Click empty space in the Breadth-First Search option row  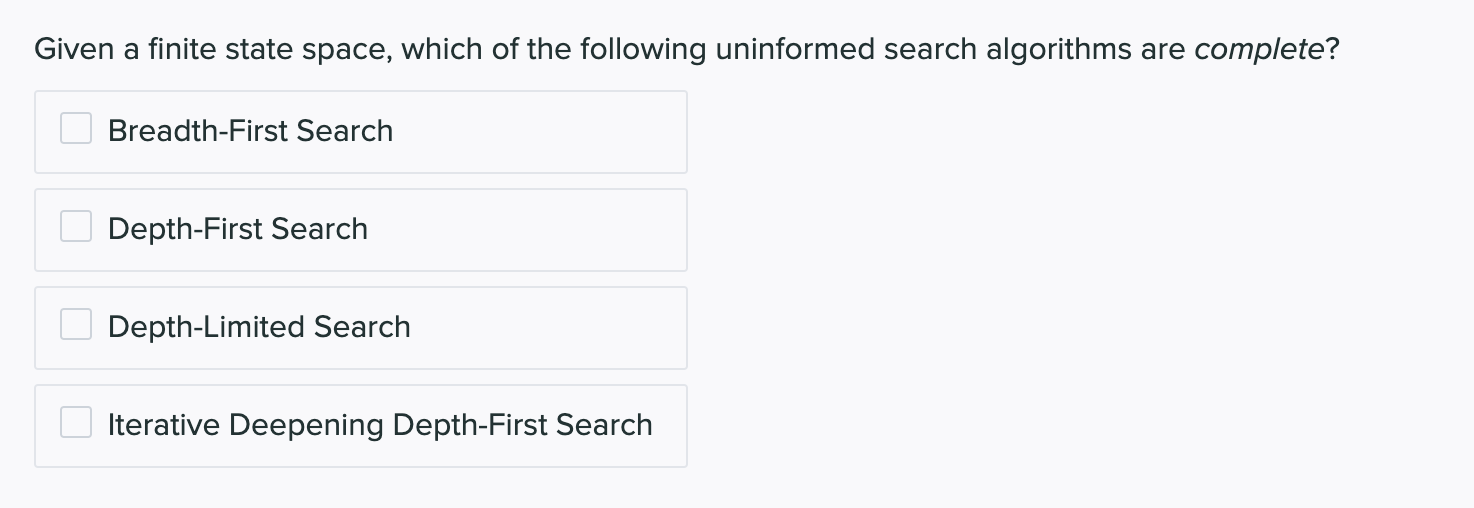(x=540, y=131)
